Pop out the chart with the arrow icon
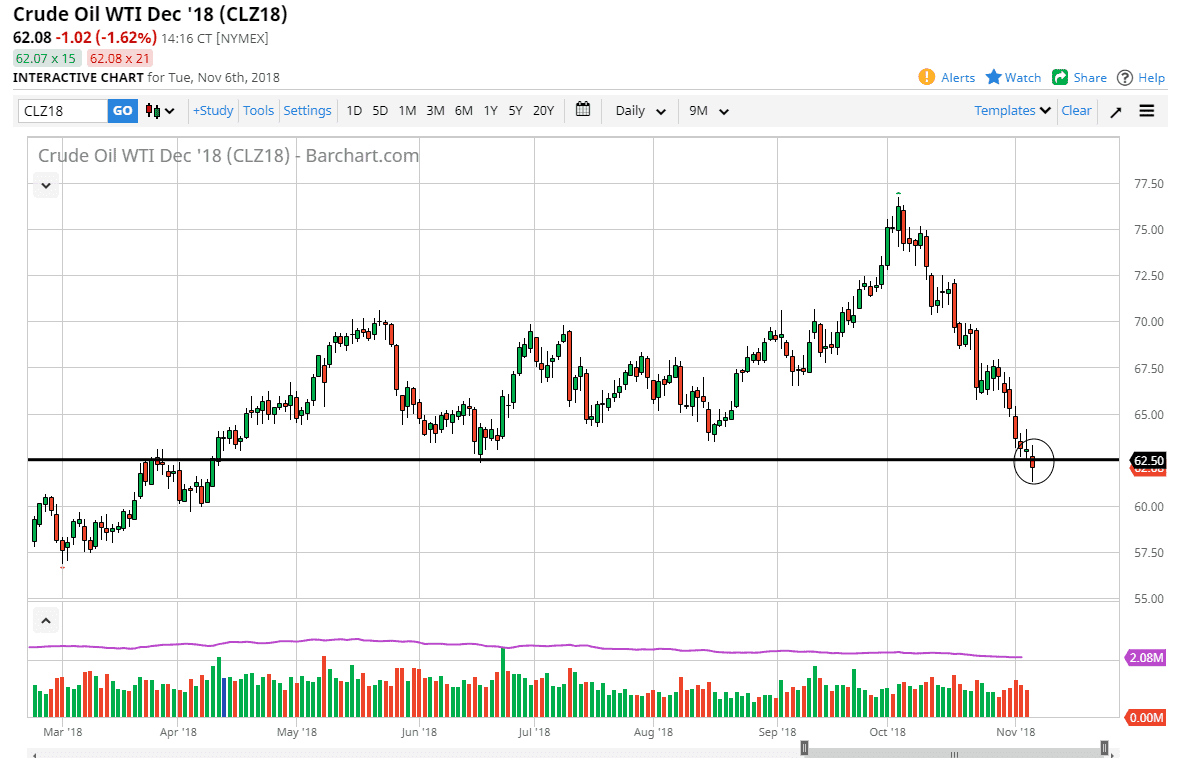Viewport: 1178px width, 758px height. (x=1116, y=111)
